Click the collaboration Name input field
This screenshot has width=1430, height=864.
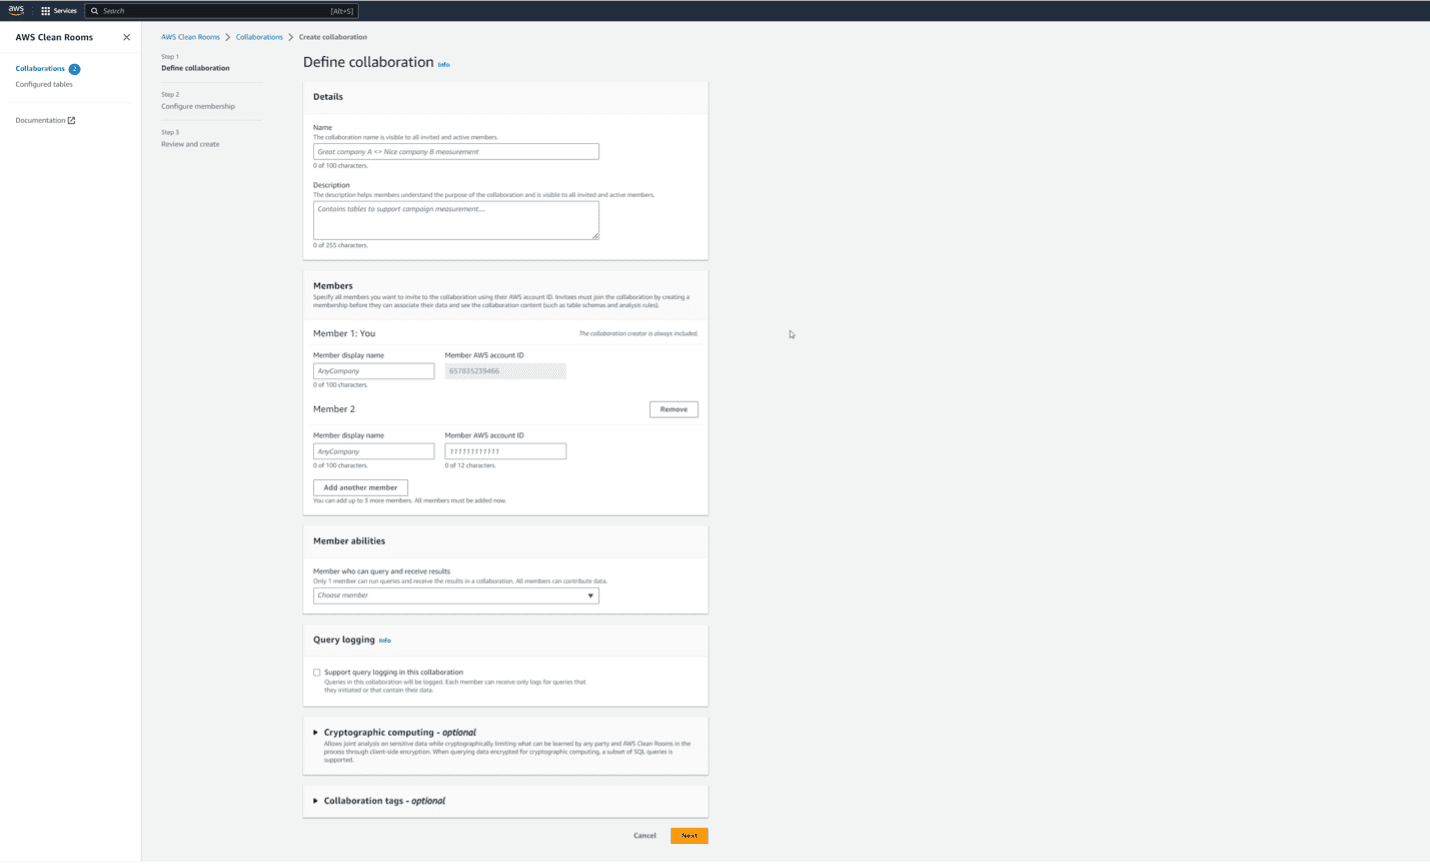[x=455, y=152]
